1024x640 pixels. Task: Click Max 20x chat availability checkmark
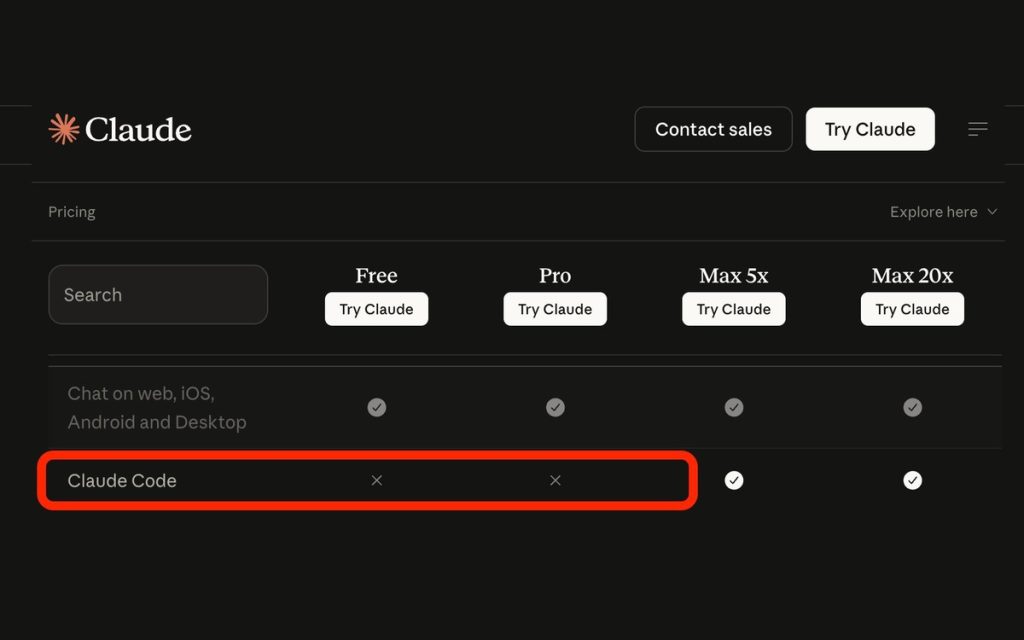pyautogui.click(x=912, y=407)
